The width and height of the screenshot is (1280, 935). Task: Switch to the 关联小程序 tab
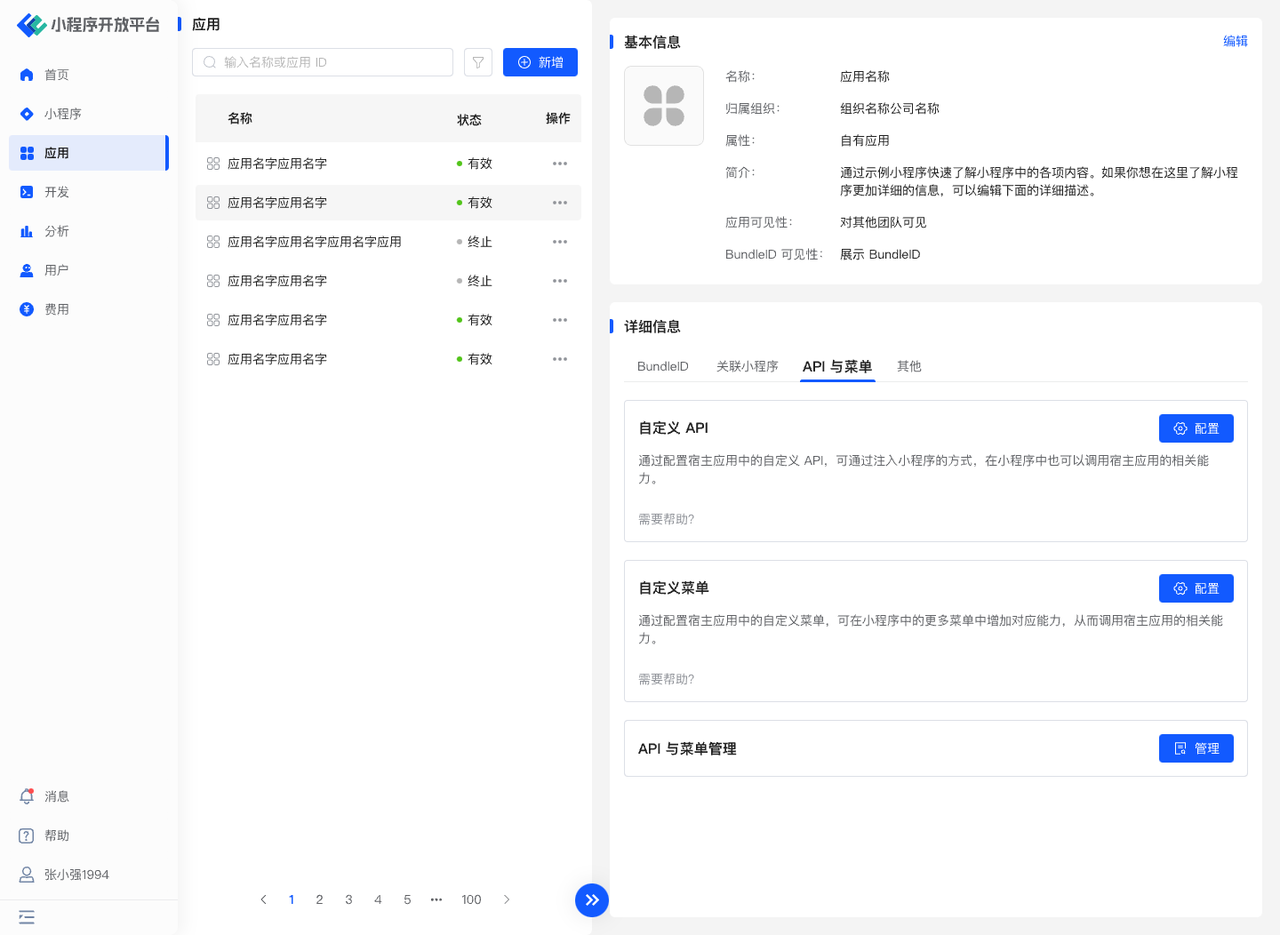(747, 366)
